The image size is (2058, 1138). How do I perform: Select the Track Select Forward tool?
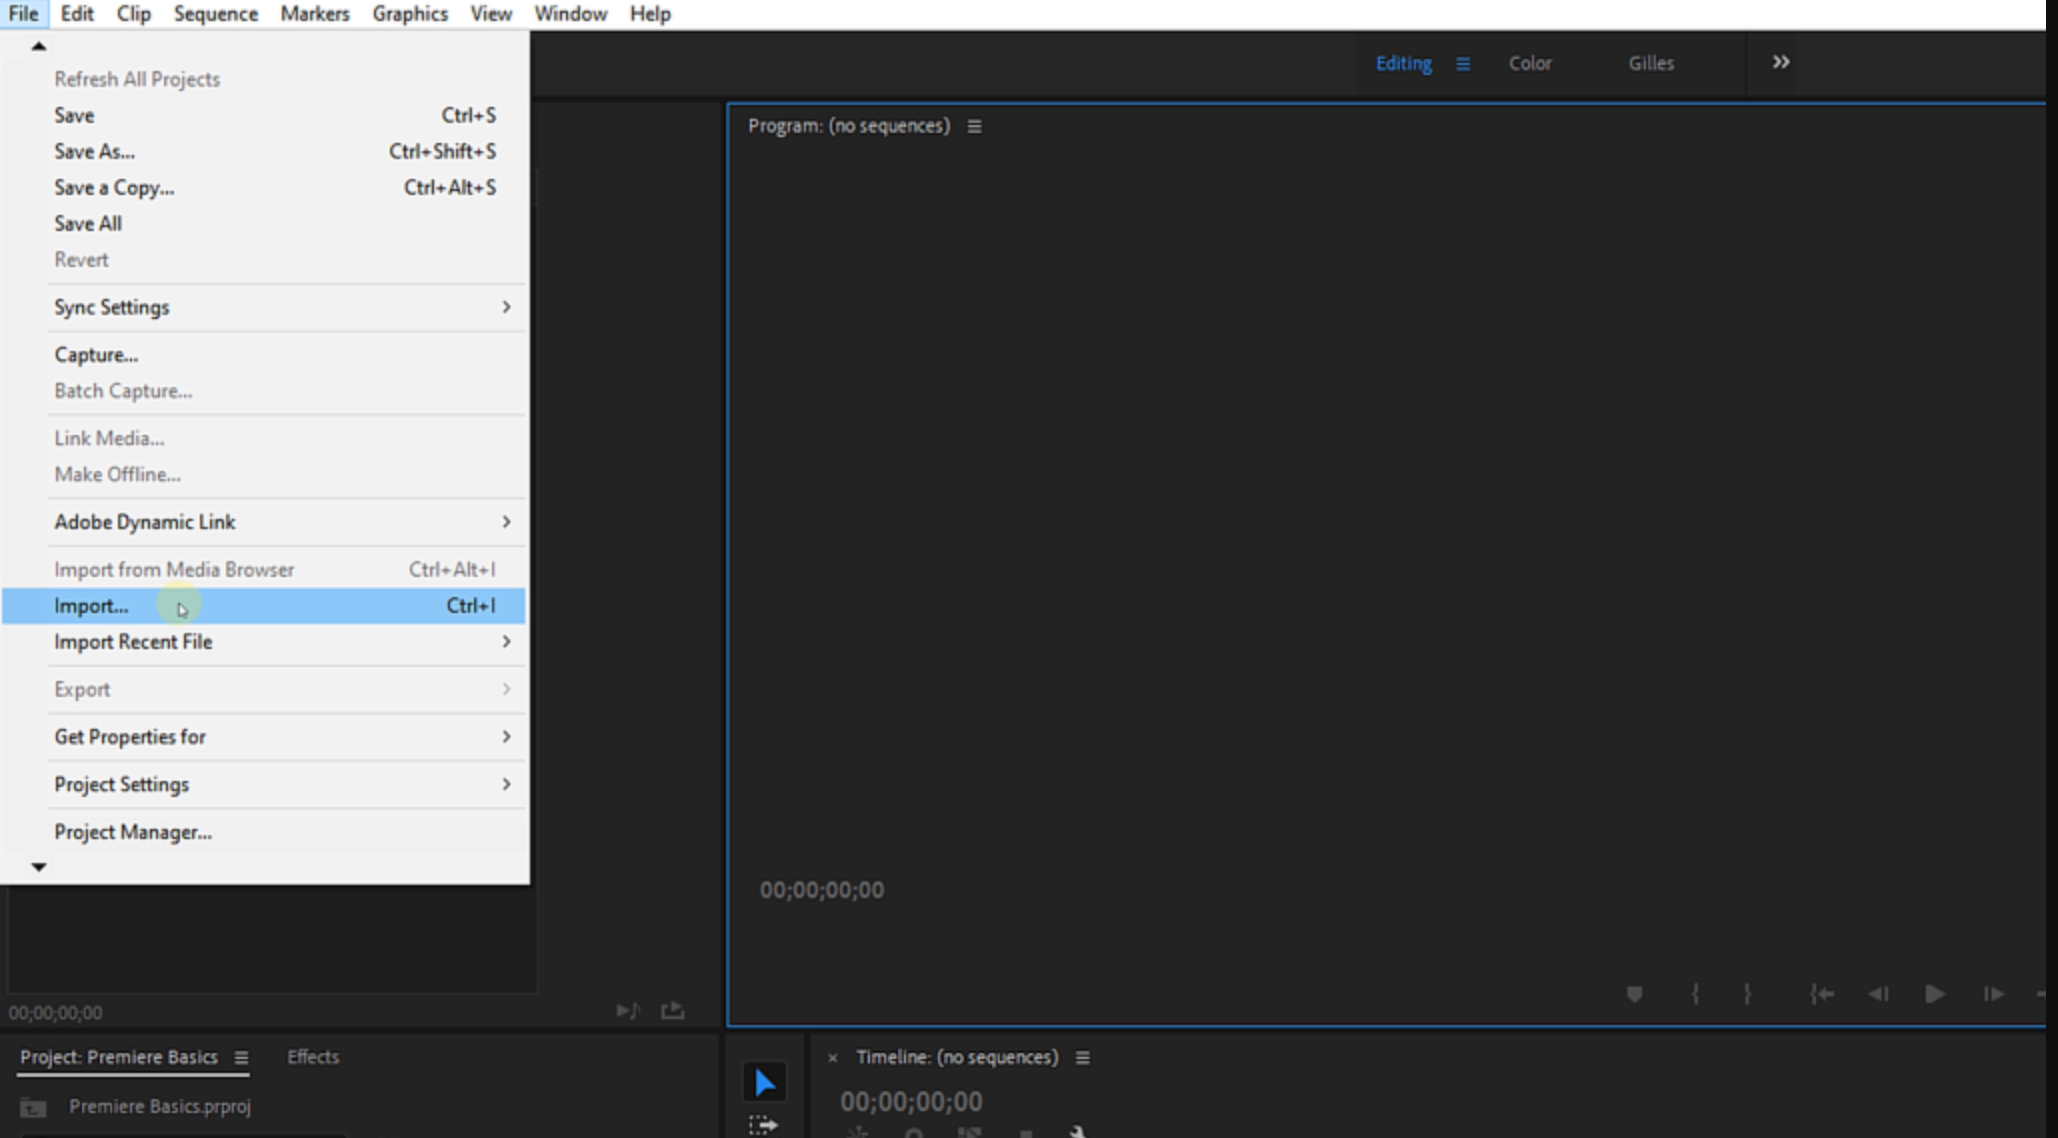[763, 1124]
